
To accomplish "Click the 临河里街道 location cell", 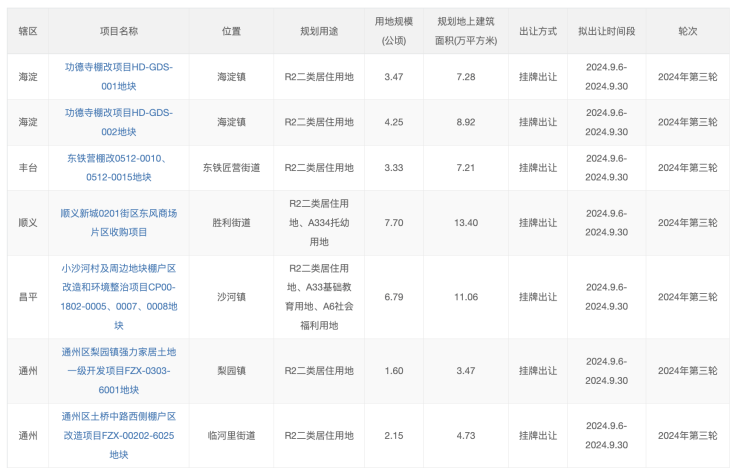I will tap(231, 436).
